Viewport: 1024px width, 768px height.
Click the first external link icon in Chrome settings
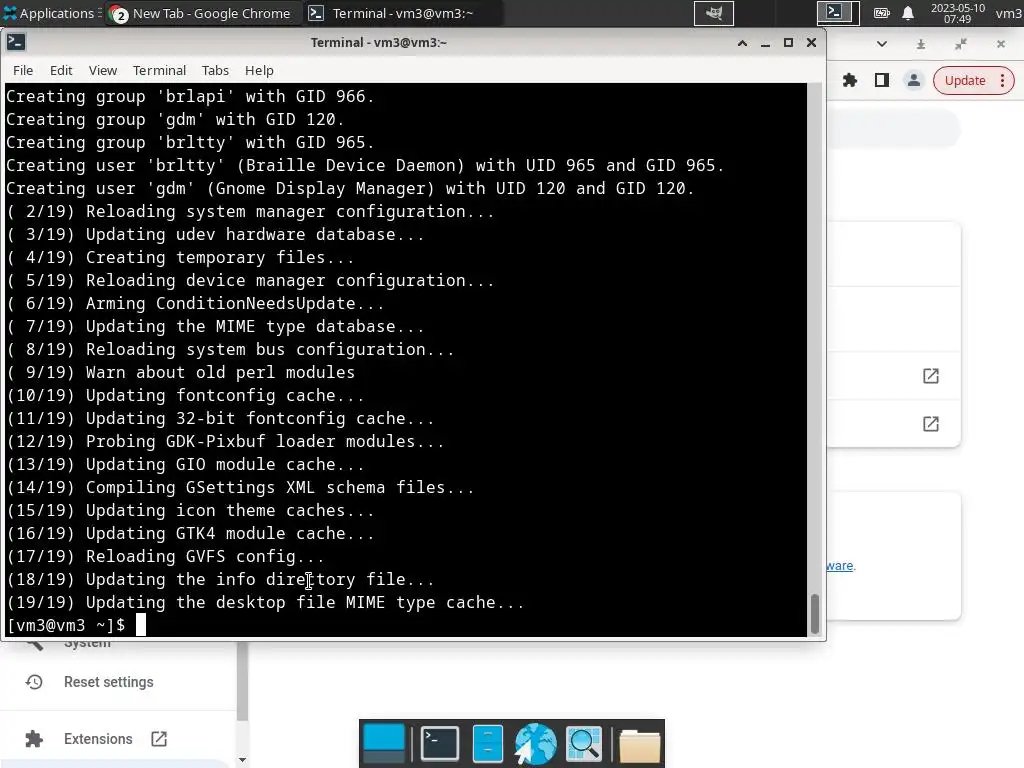(931, 376)
